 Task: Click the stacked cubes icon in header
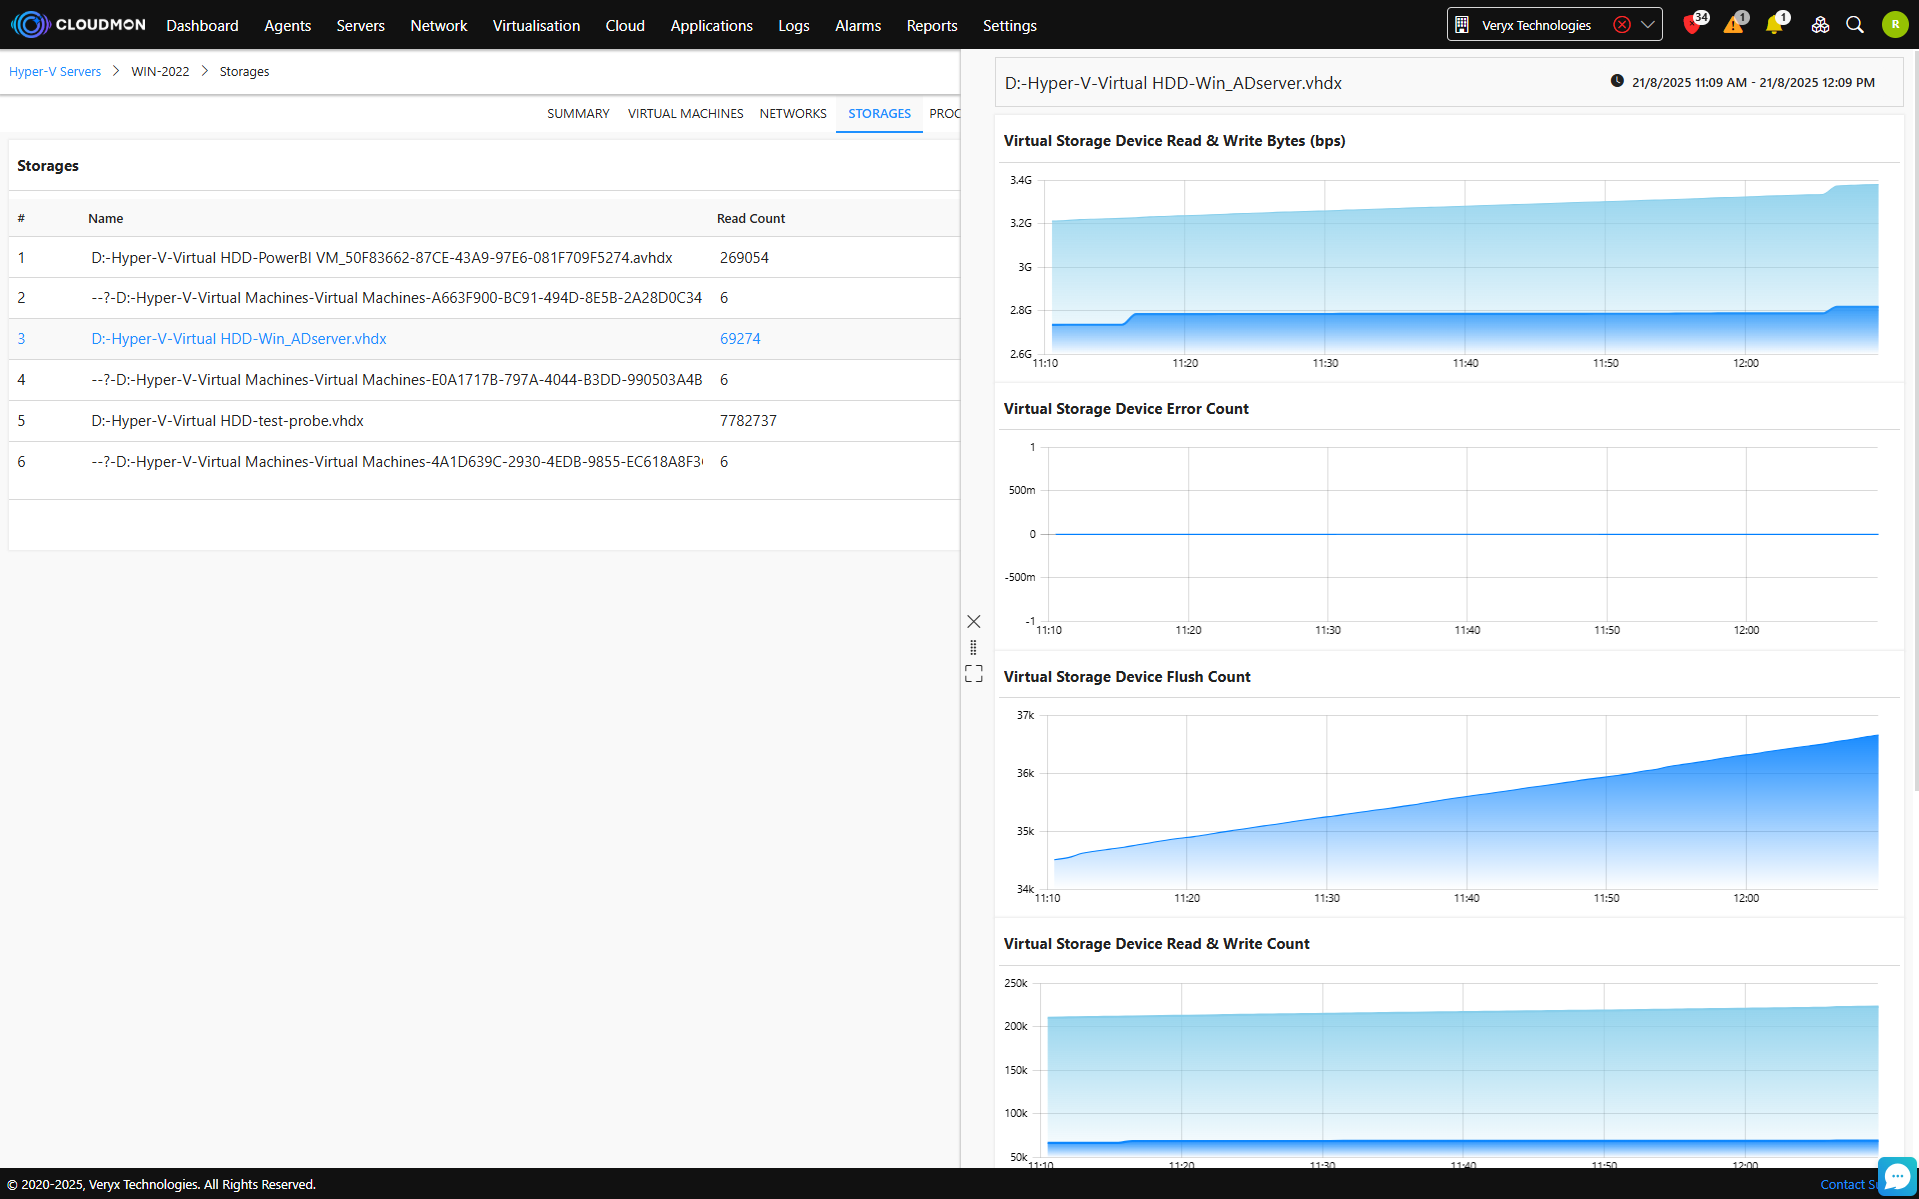(x=1820, y=25)
